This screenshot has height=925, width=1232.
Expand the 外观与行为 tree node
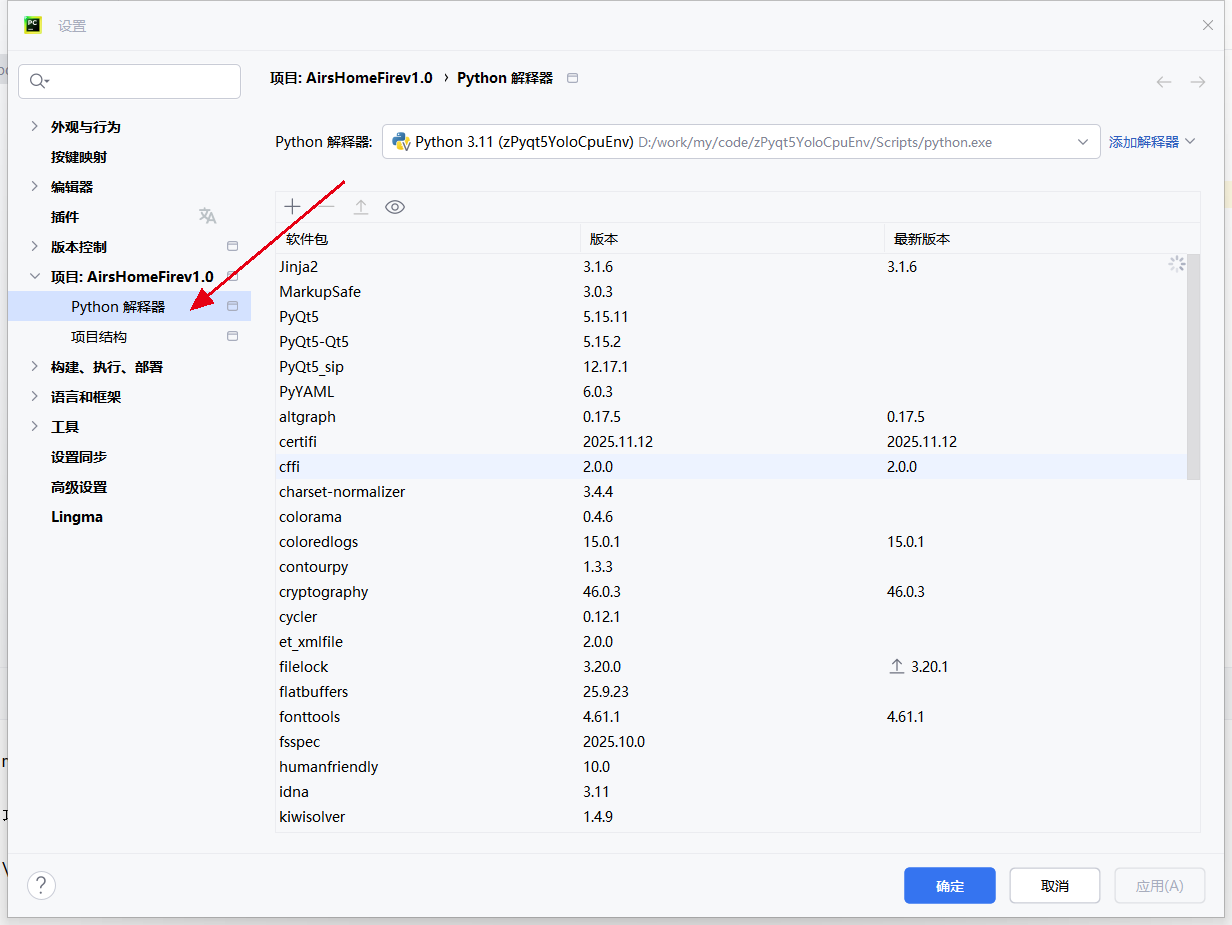pos(35,126)
